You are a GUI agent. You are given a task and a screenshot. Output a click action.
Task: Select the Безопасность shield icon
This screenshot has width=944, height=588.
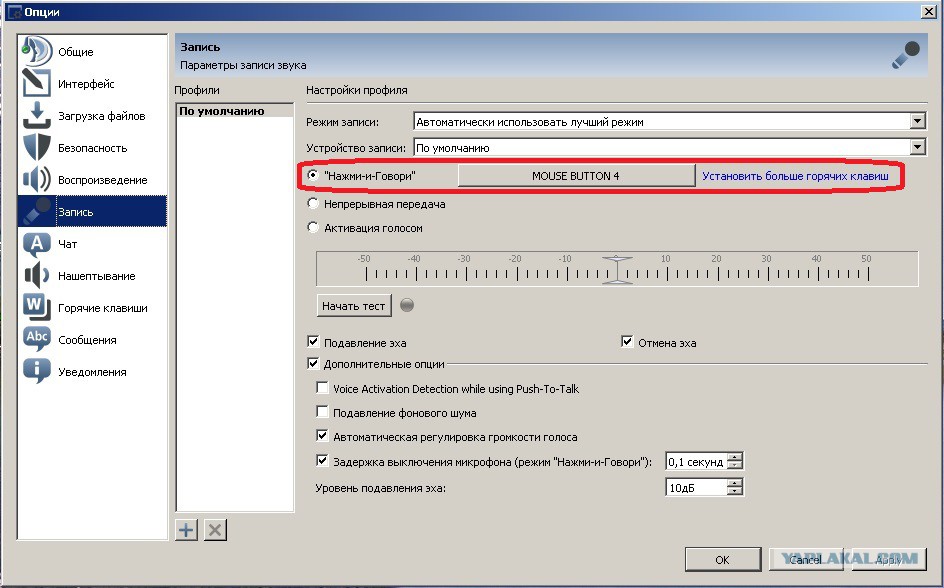[x=37, y=147]
